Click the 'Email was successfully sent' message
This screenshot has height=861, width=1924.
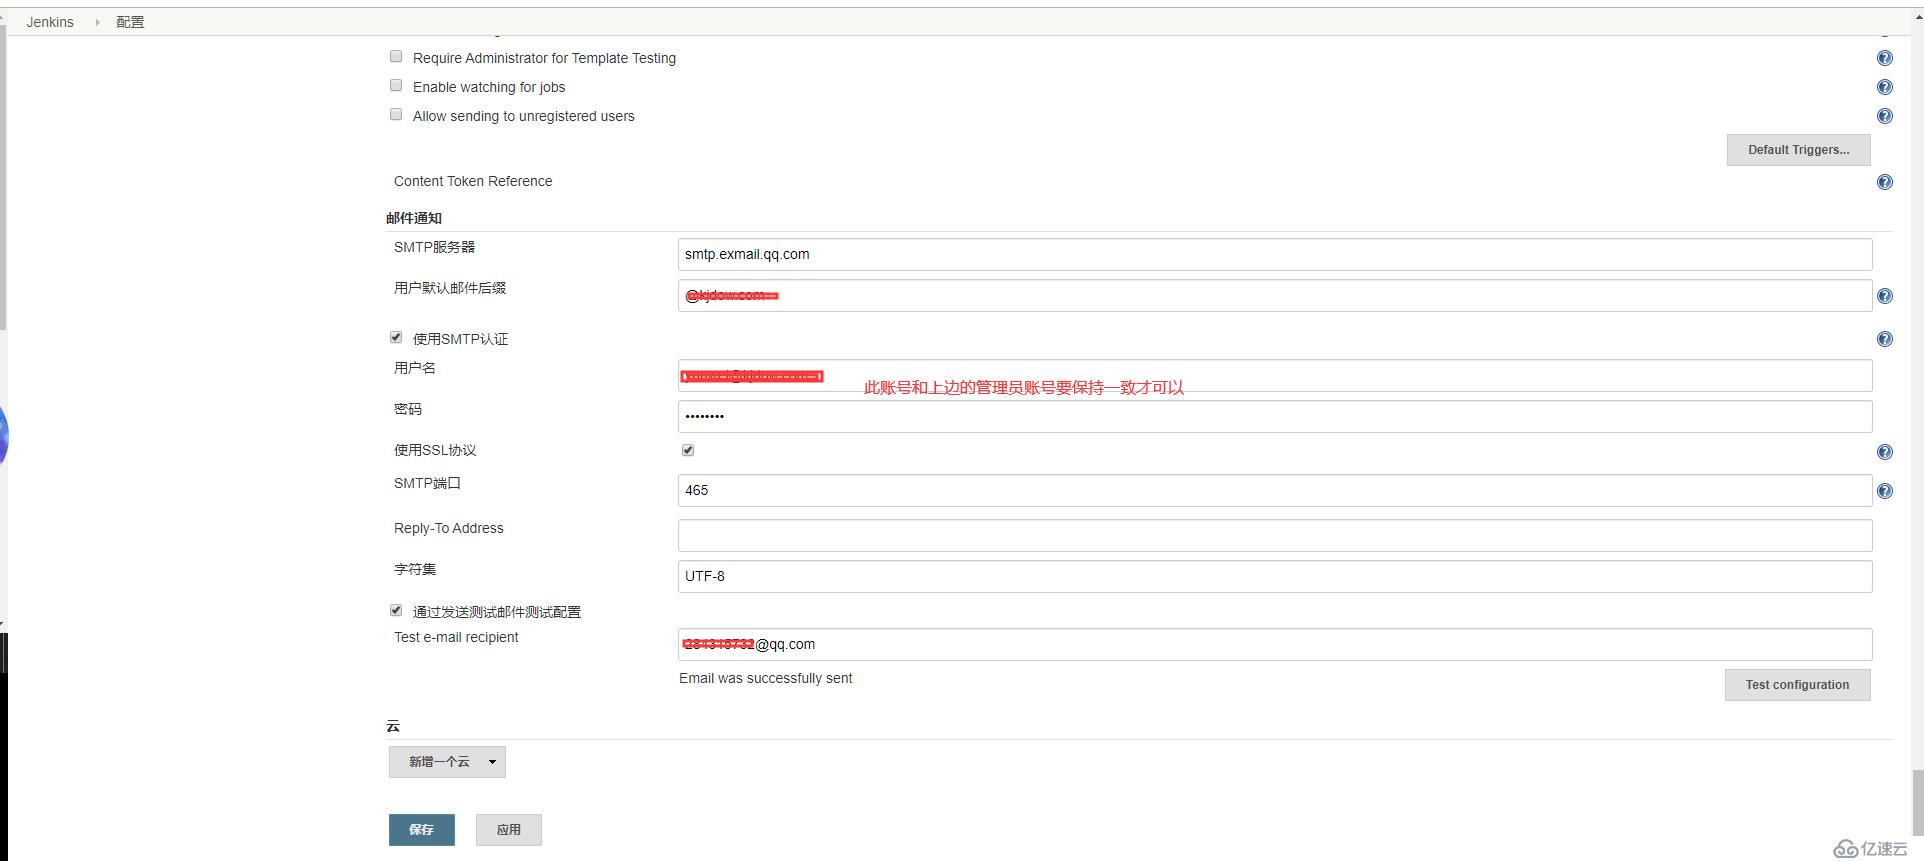[766, 678]
